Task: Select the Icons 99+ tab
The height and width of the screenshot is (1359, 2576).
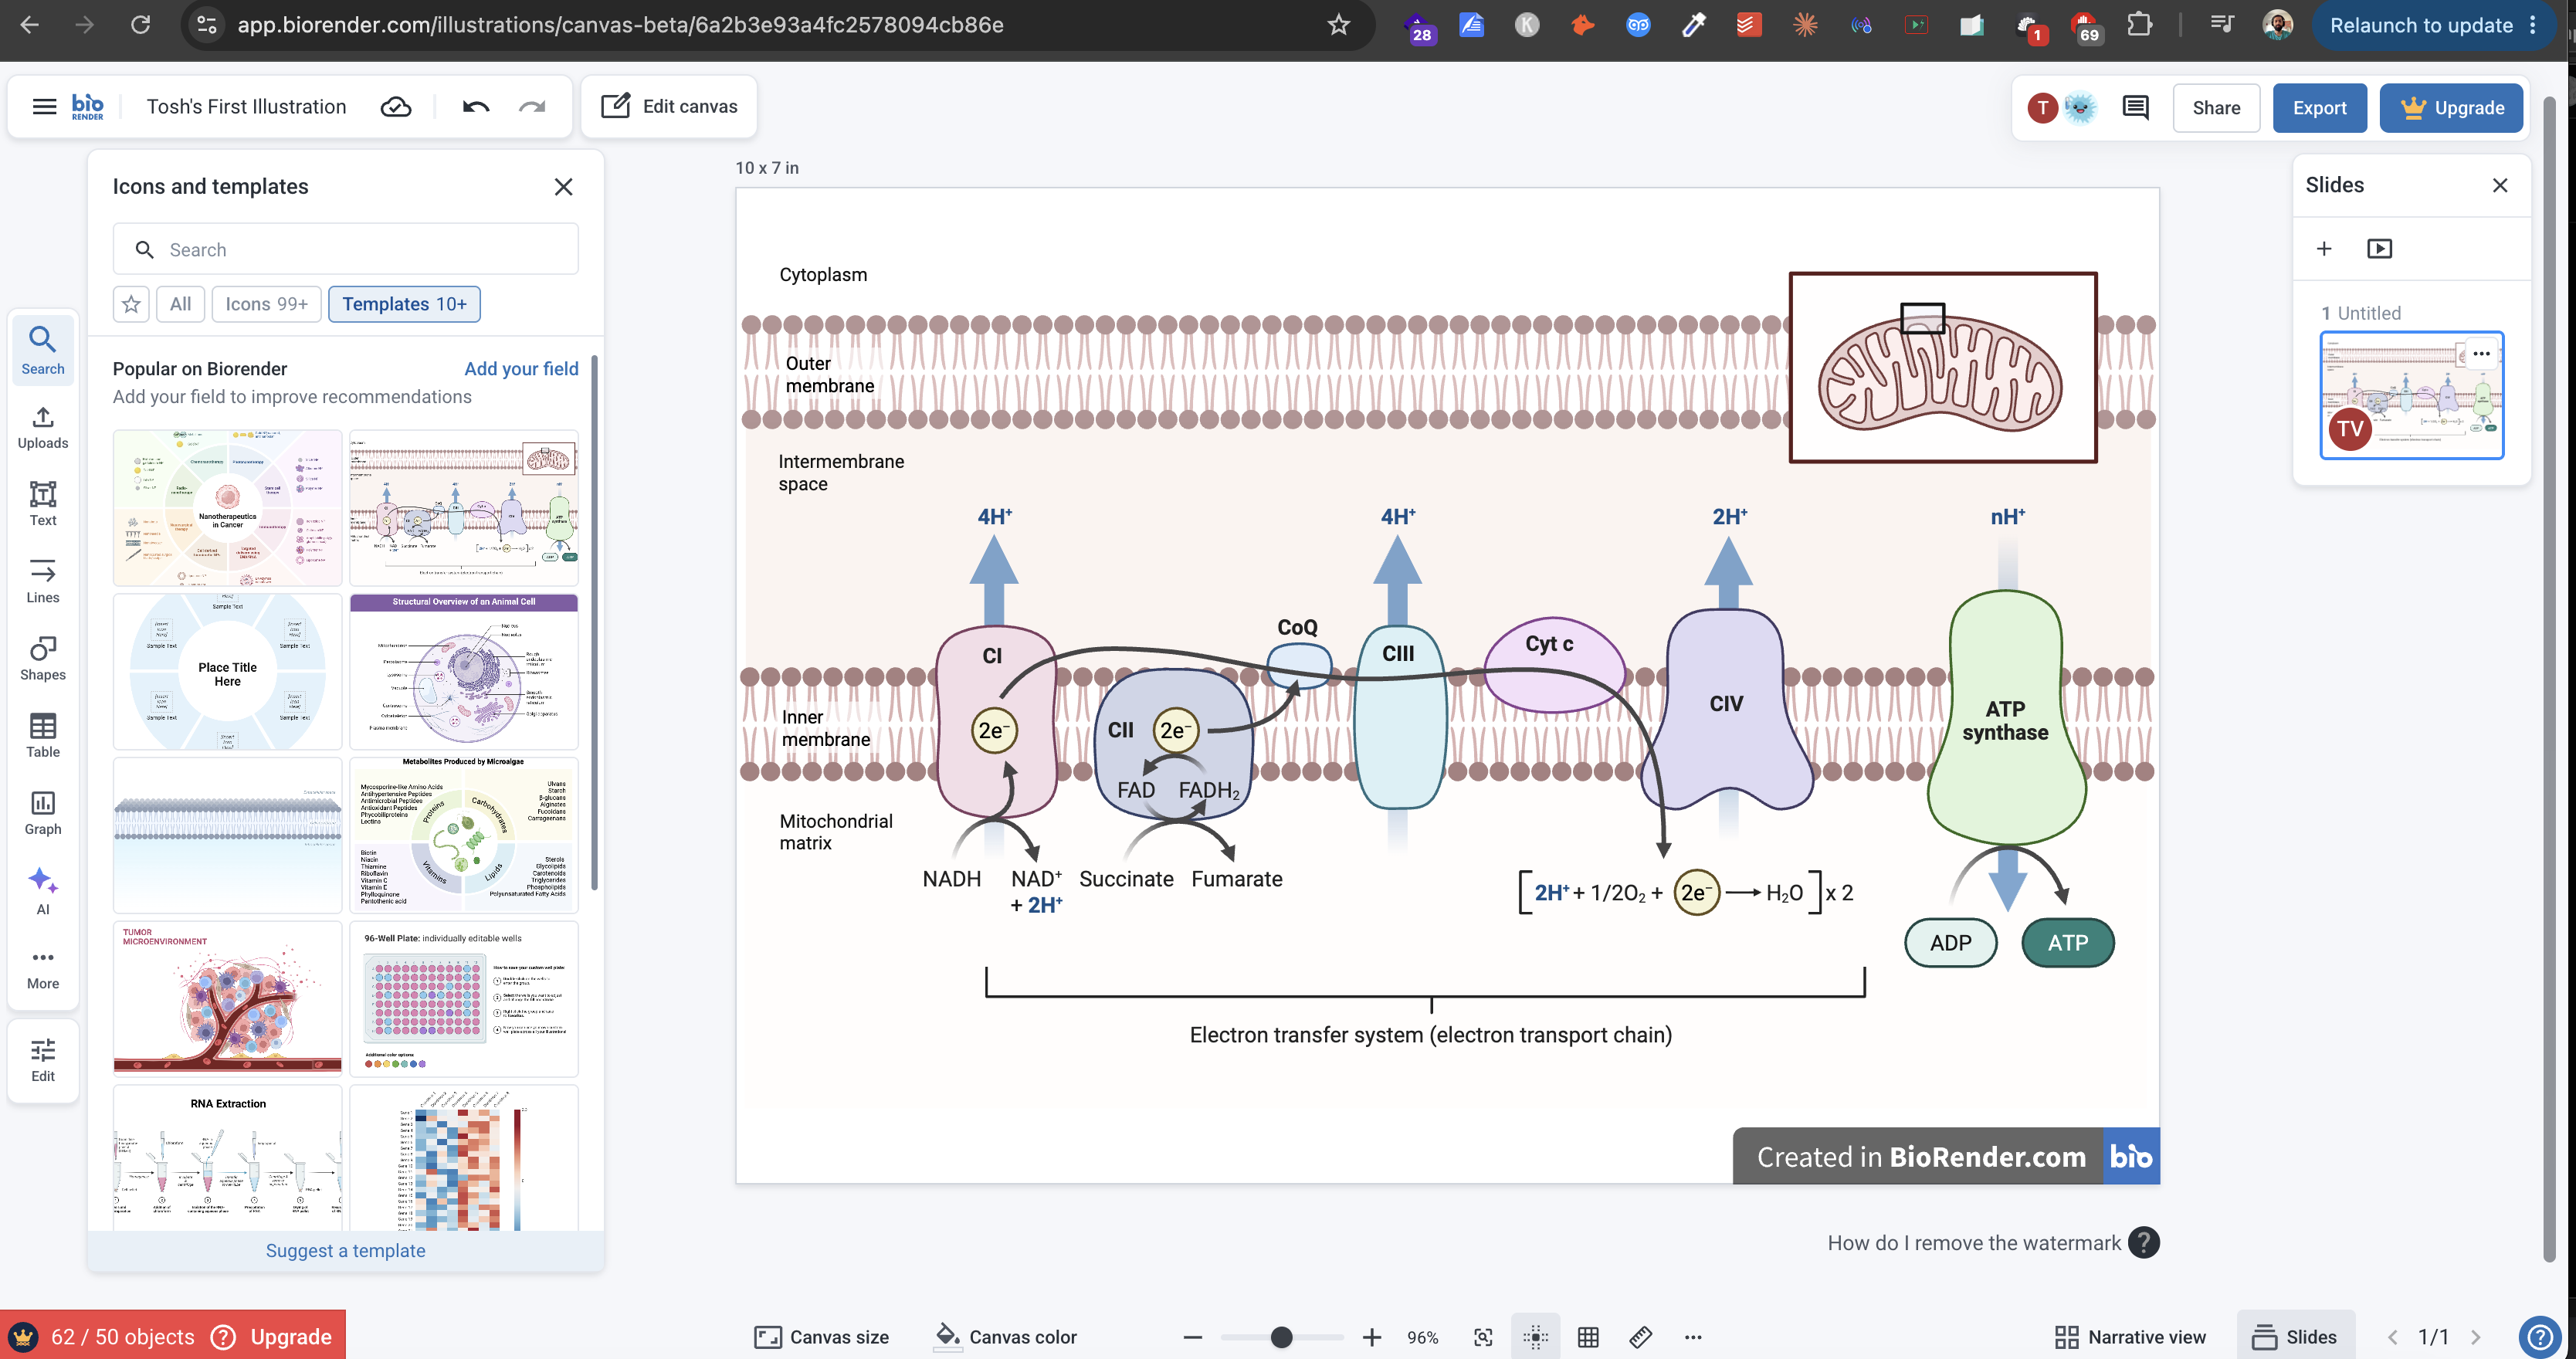Action: [x=266, y=304]
